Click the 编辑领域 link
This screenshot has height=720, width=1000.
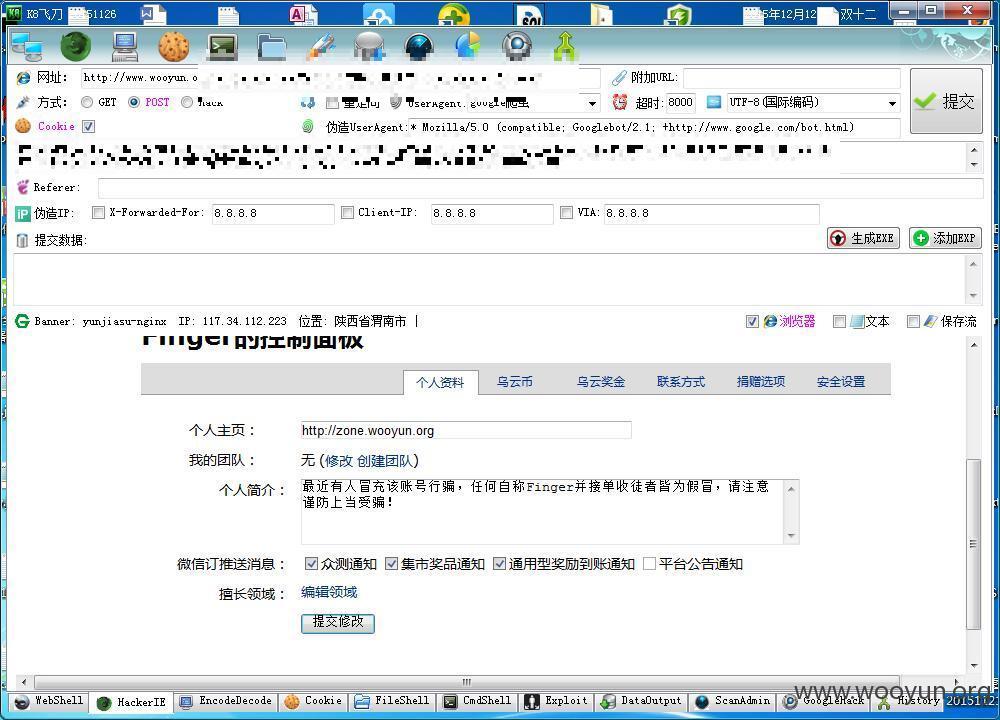click(329, 592)
